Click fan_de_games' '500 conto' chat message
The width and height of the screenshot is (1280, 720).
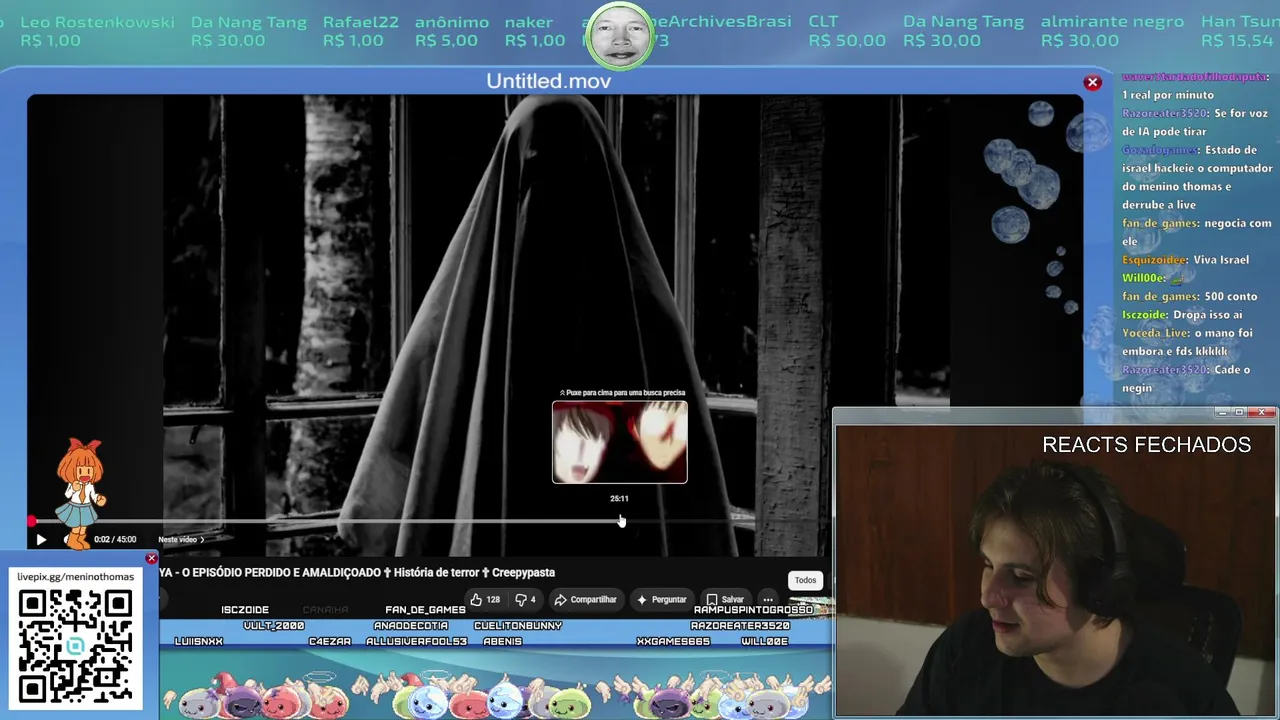1190,296
